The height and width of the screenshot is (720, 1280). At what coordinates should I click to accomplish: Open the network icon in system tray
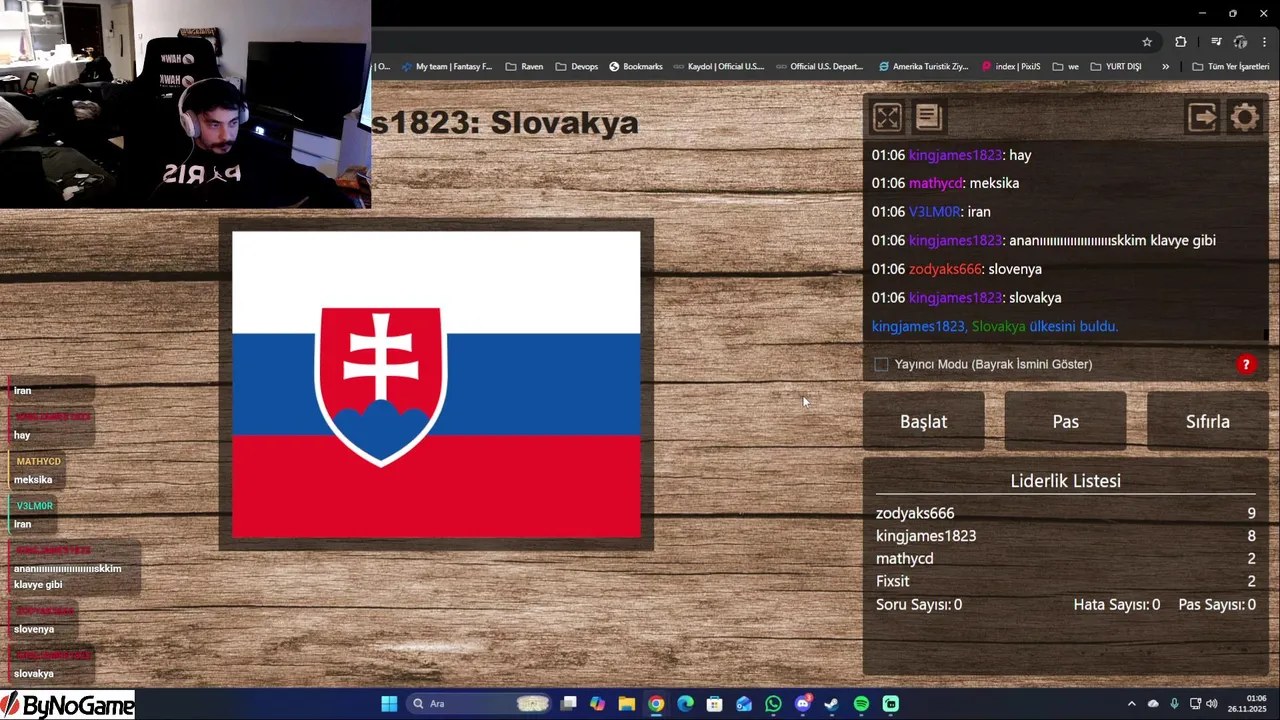[x=1195, y=704]
